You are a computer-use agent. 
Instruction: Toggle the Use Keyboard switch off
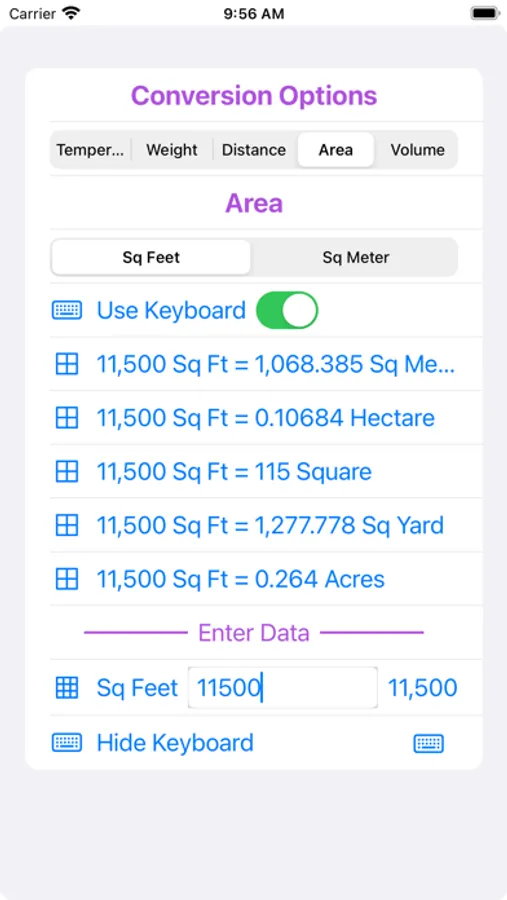point(287,310)
